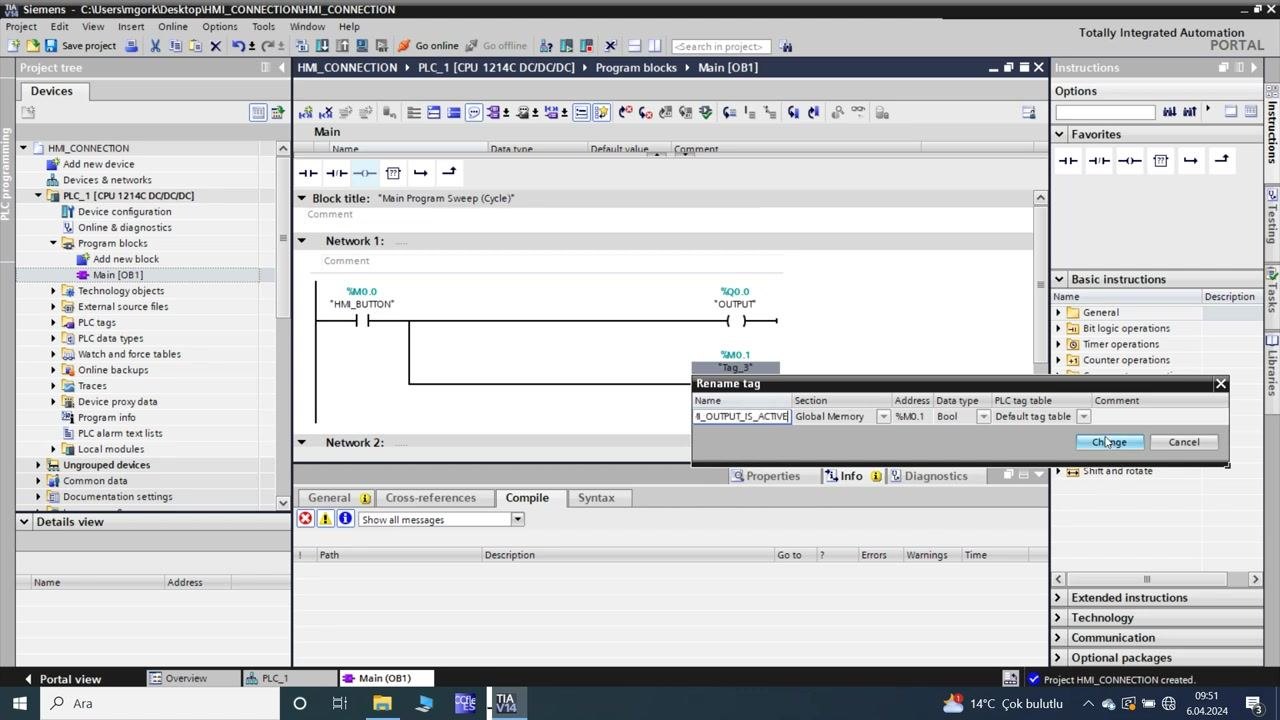Open the PLC tag table dropdown in Rename tag
1280x720 pixels.
(x=1083, y=417)
